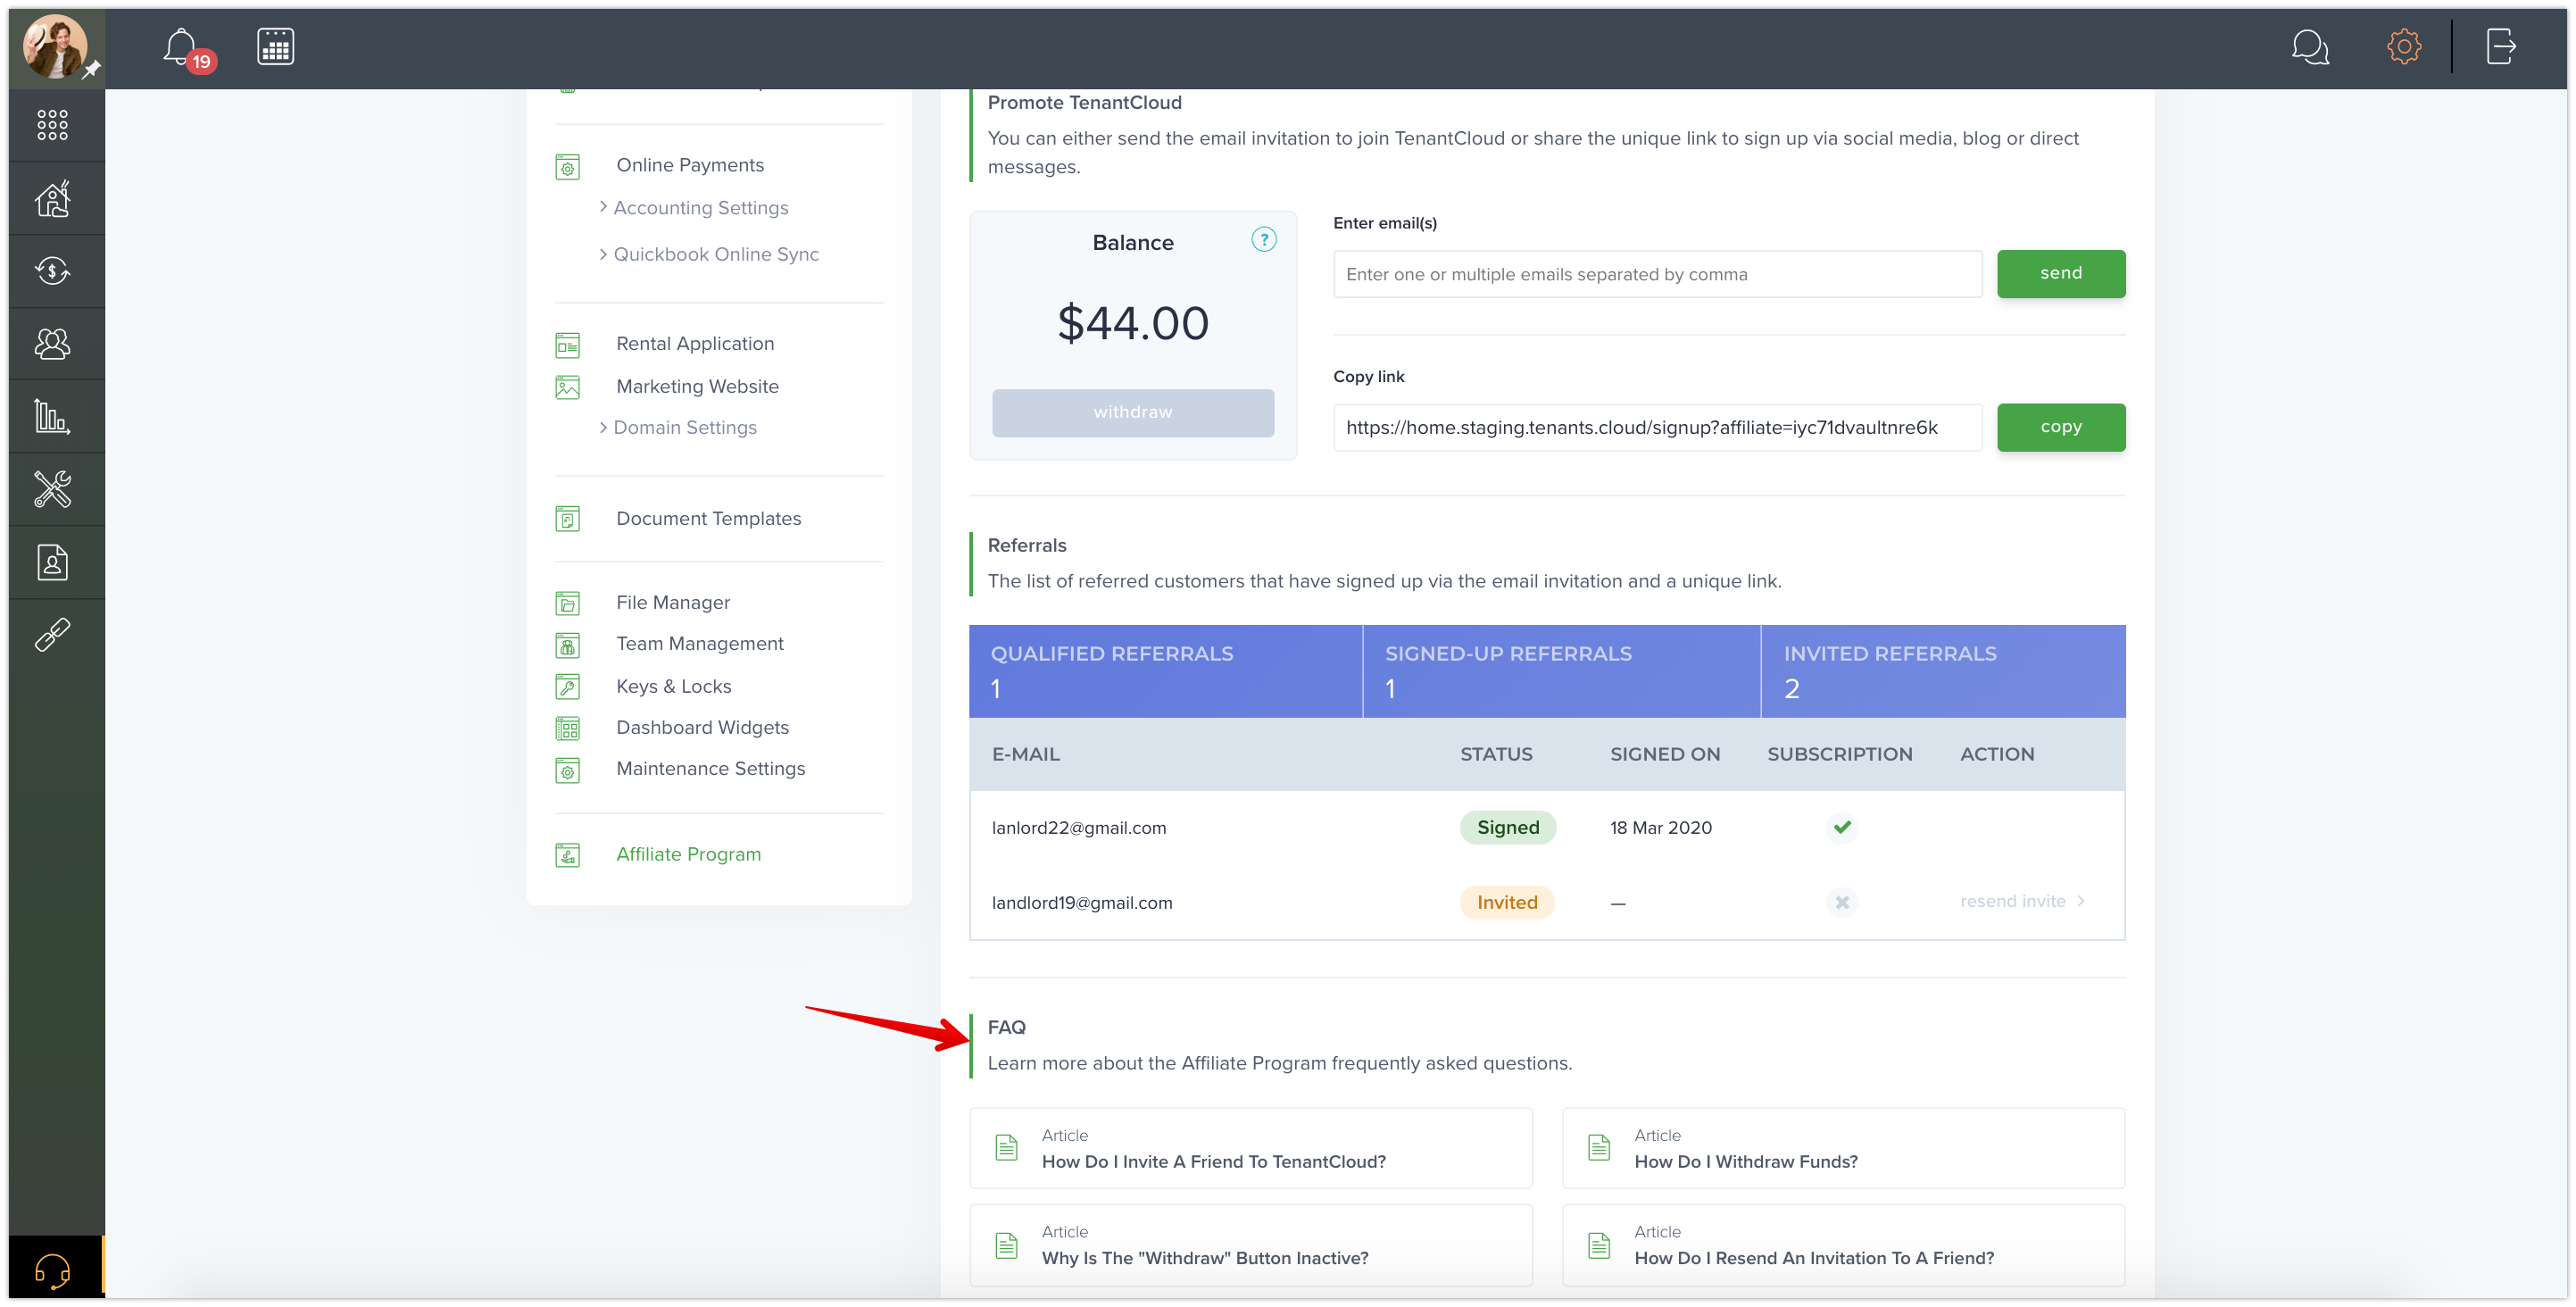The image size is (2576, 1307).
Task: Click the Keys & Locks key icon
Action: click(x=567, y=687)
